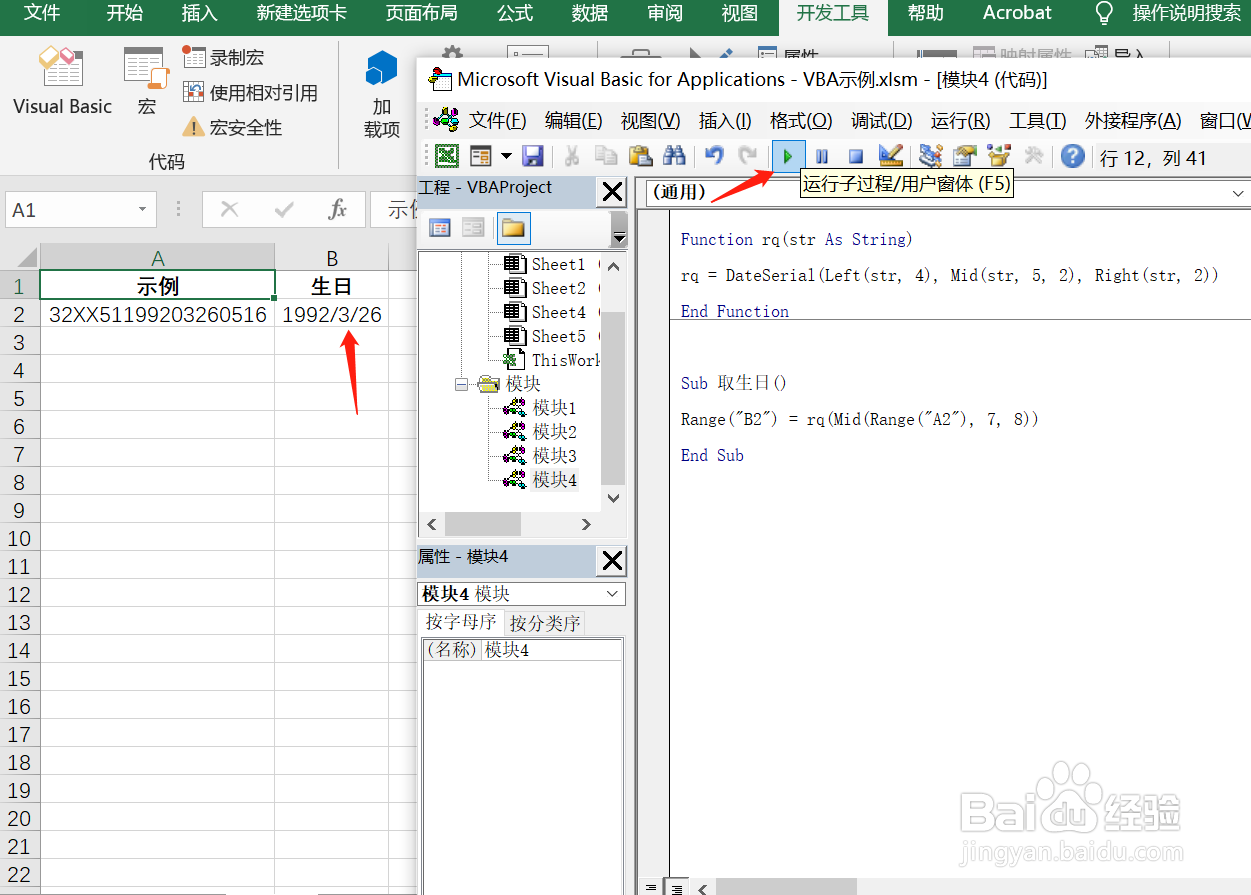The height and width of the screenshot is (895, 1251).
Task: Click the Break pause button in VBA toolbar
Action: coord(822,156)
